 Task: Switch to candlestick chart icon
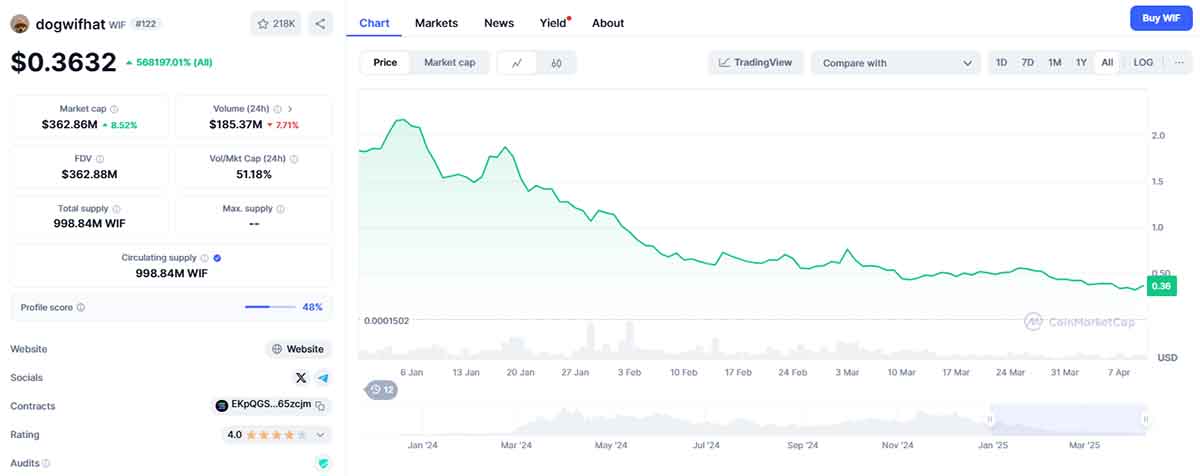(556, 63)
